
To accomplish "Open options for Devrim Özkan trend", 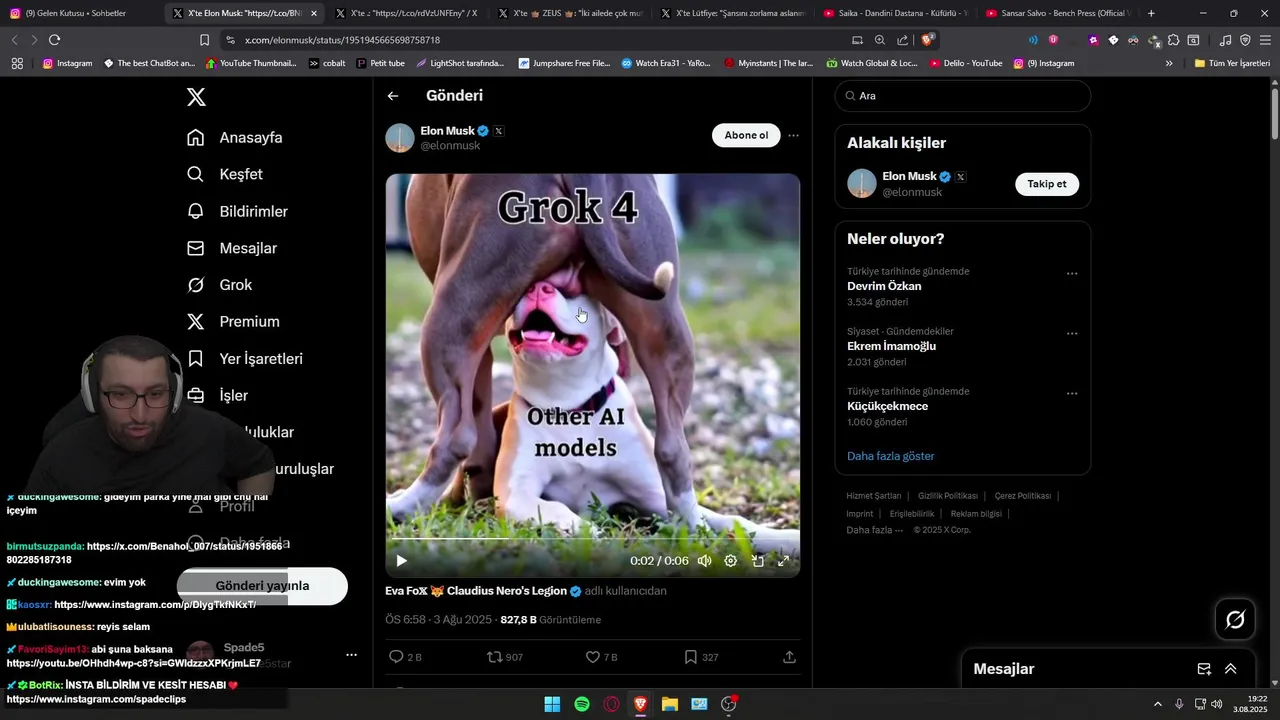I will 1072,273.
